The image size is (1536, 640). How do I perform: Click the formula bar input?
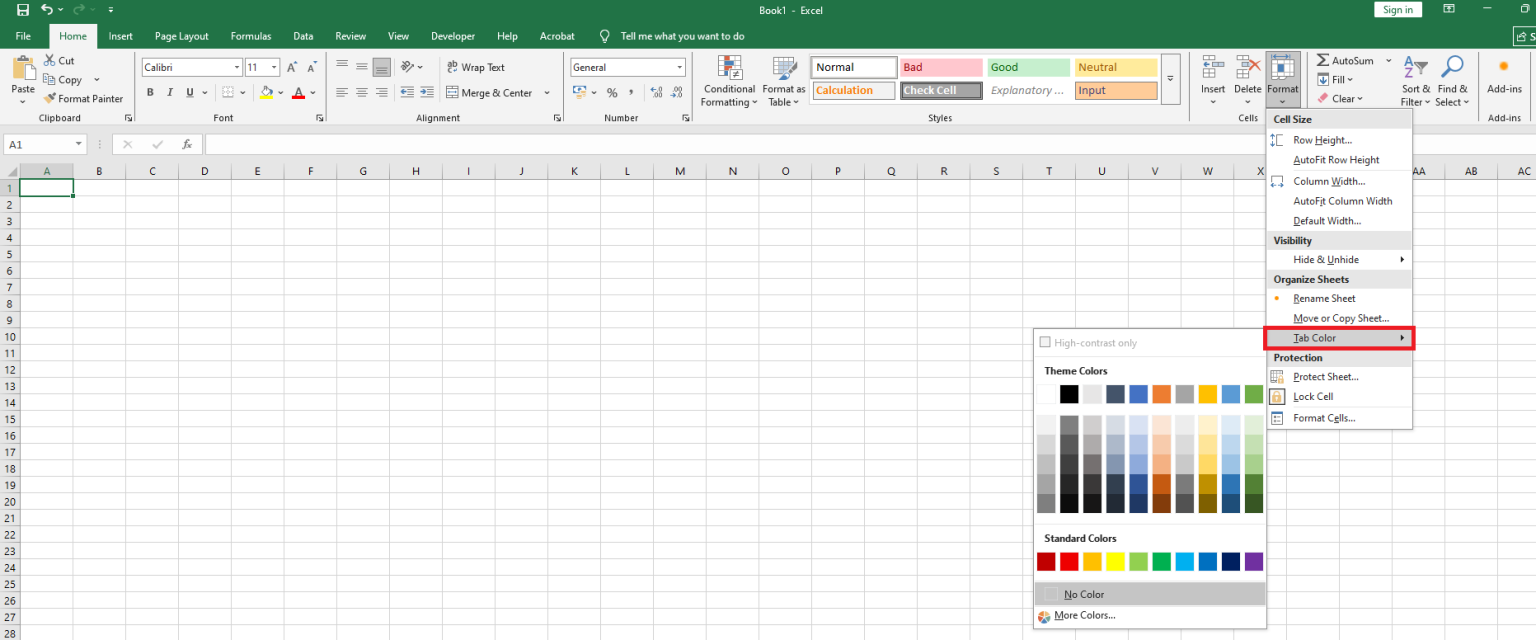point(868,145)
